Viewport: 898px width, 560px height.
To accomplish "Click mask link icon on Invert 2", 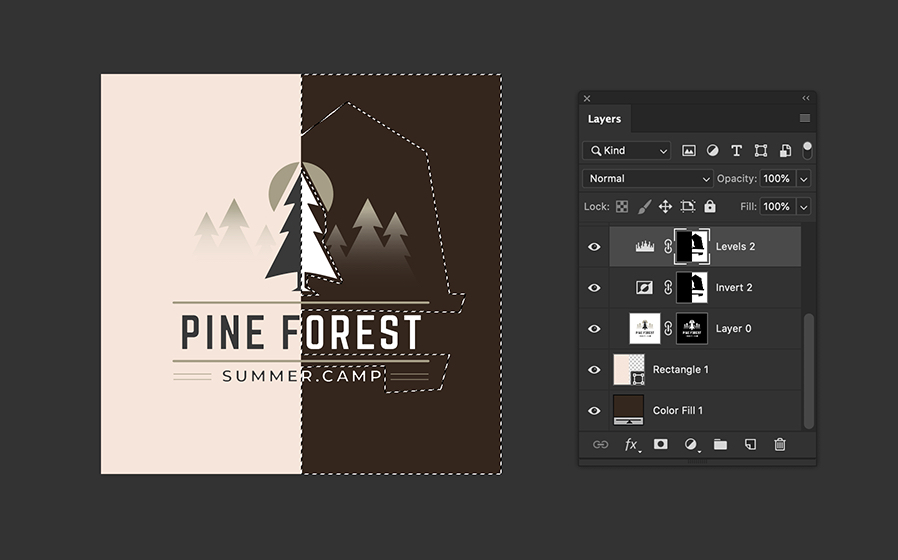I will click(x=668, y=287).
